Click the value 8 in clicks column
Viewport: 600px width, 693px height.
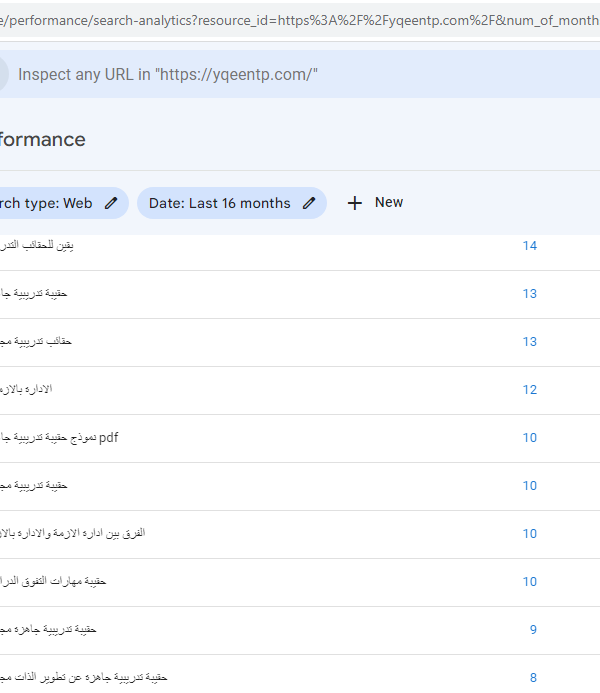pyautogui.click(x=533, y=678)
